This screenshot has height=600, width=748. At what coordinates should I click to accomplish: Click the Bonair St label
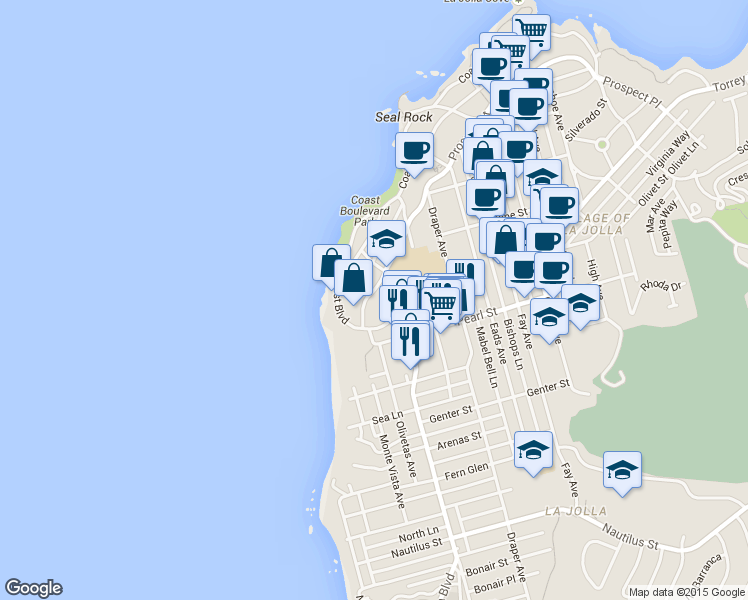coord(487,567)
